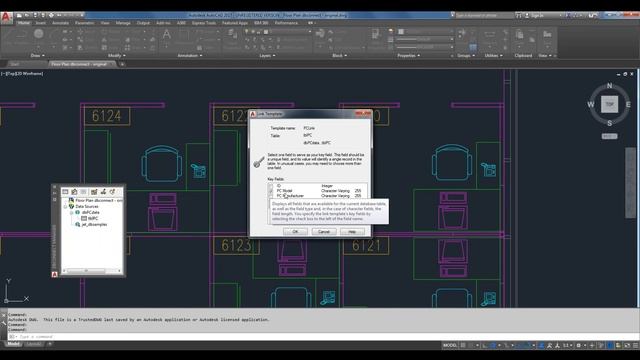Screen dimensions: 640x360
Task: Click Help in the Link Template dialog
Action: point(352,232)
